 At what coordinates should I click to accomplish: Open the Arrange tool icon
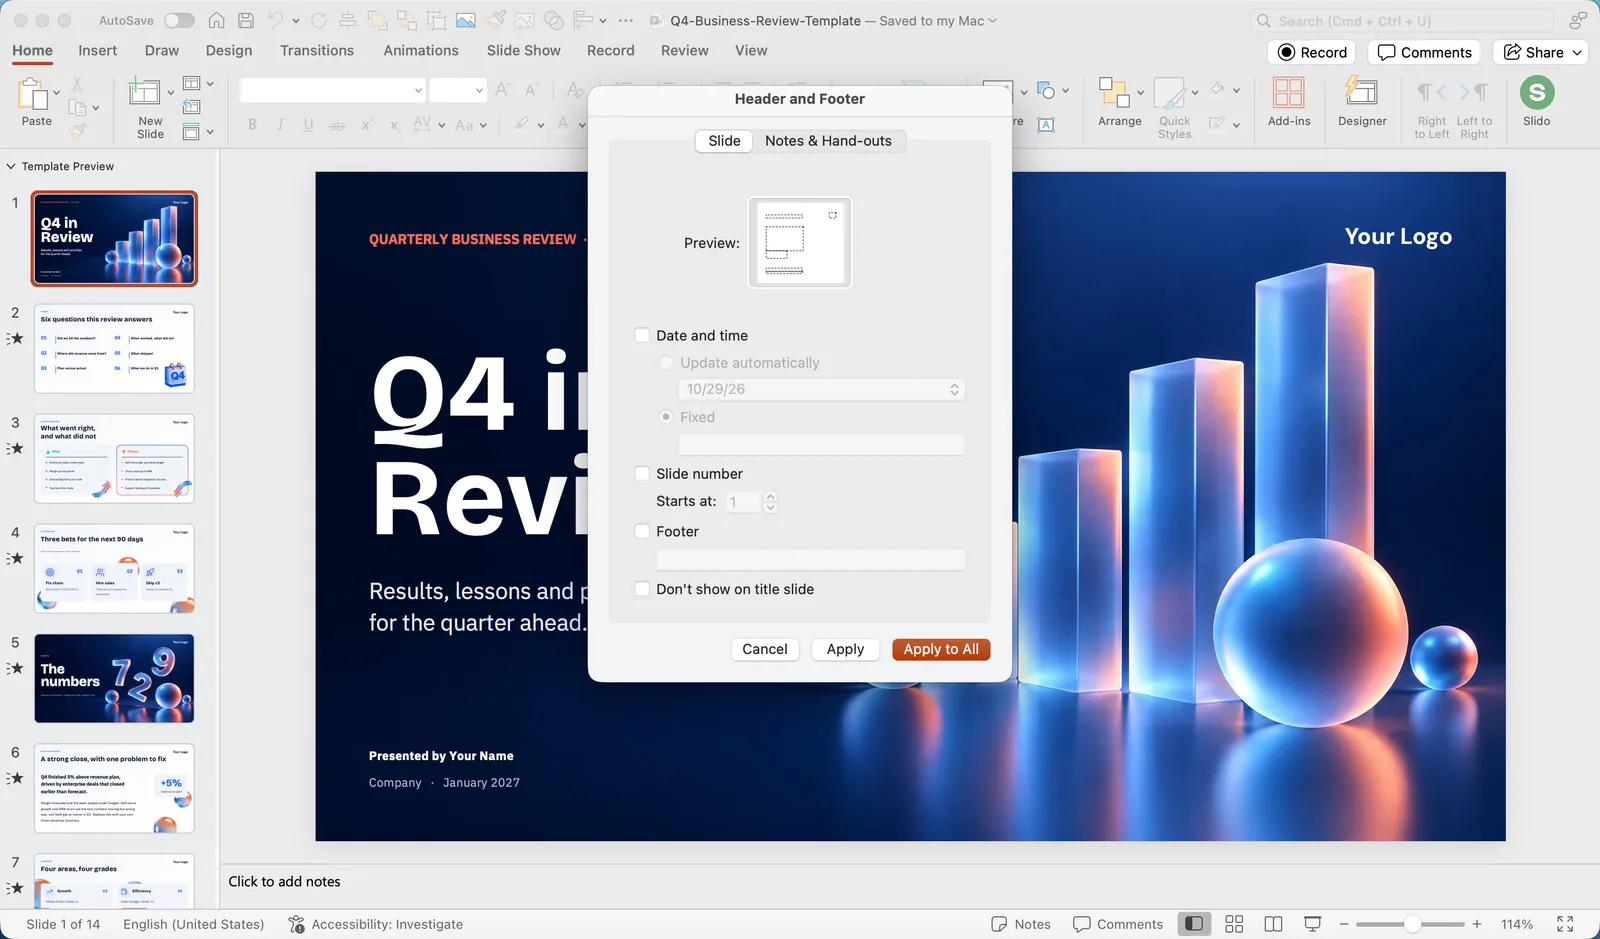(x=1114, y=92)
